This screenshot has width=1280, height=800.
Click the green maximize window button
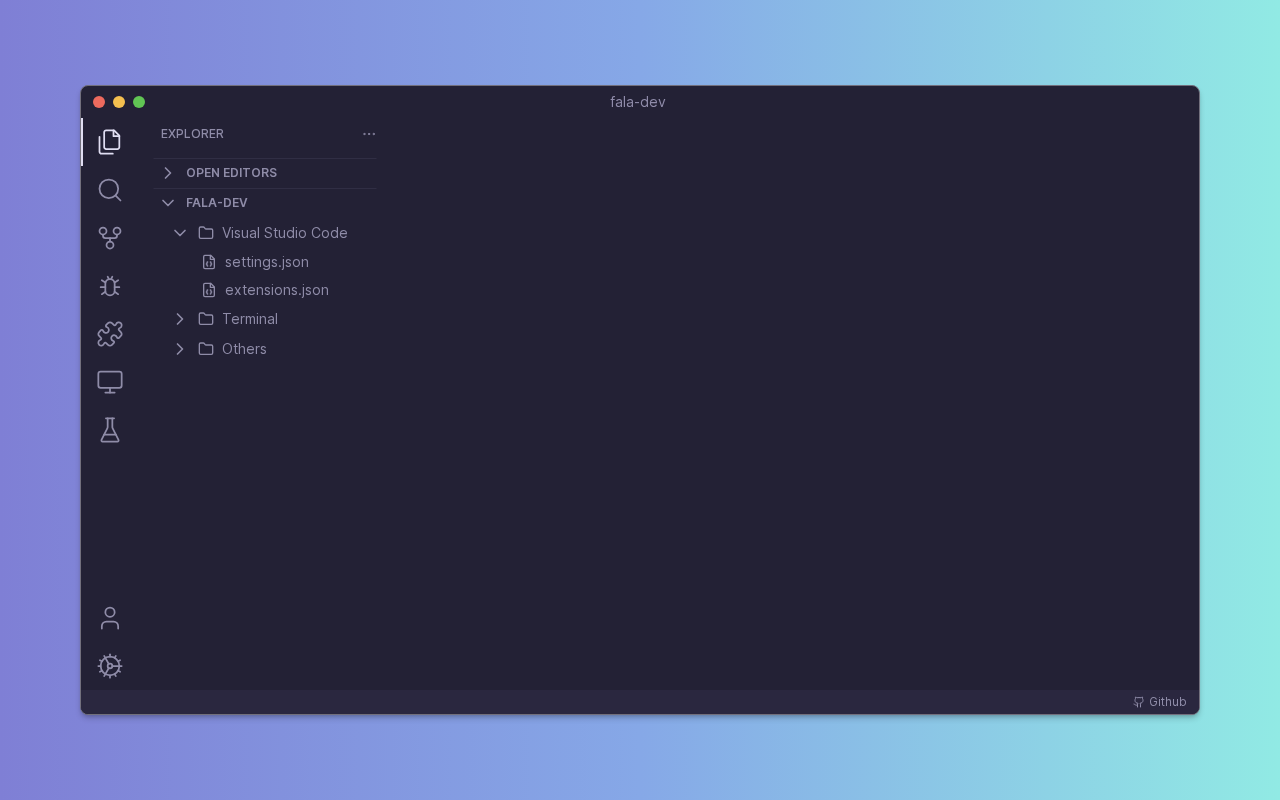pos(139,102)
